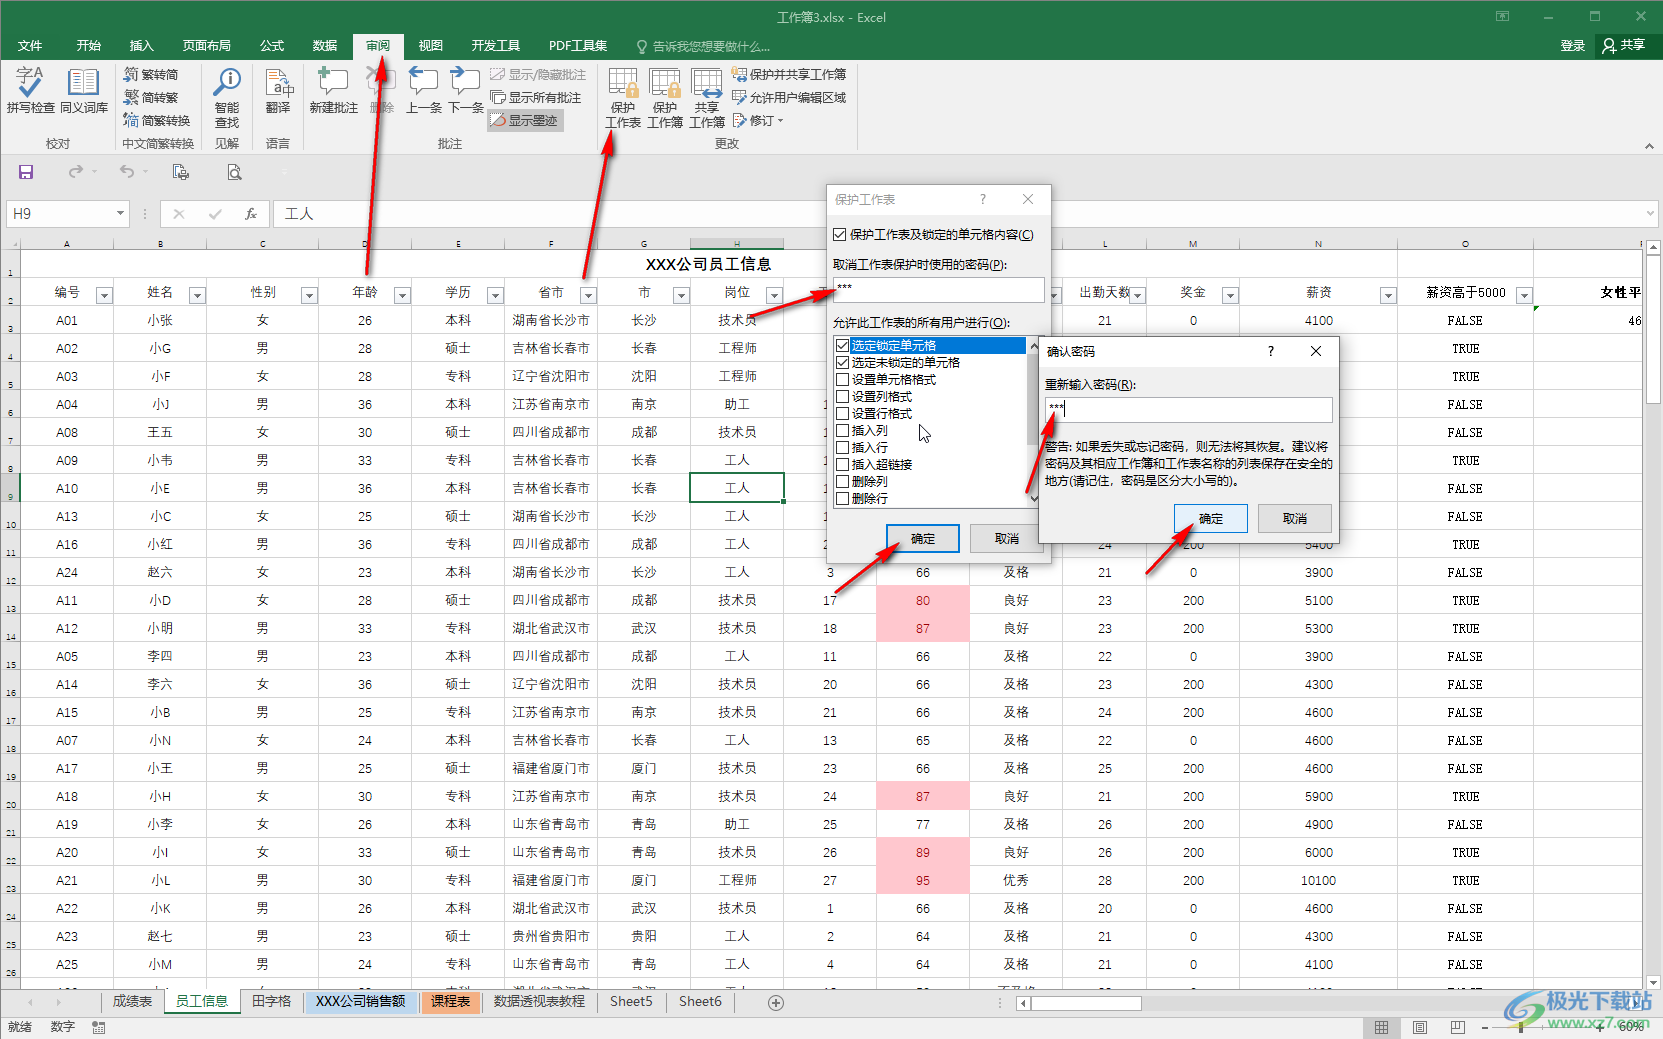Enable Format rows permission checkbox

[843, 414]
